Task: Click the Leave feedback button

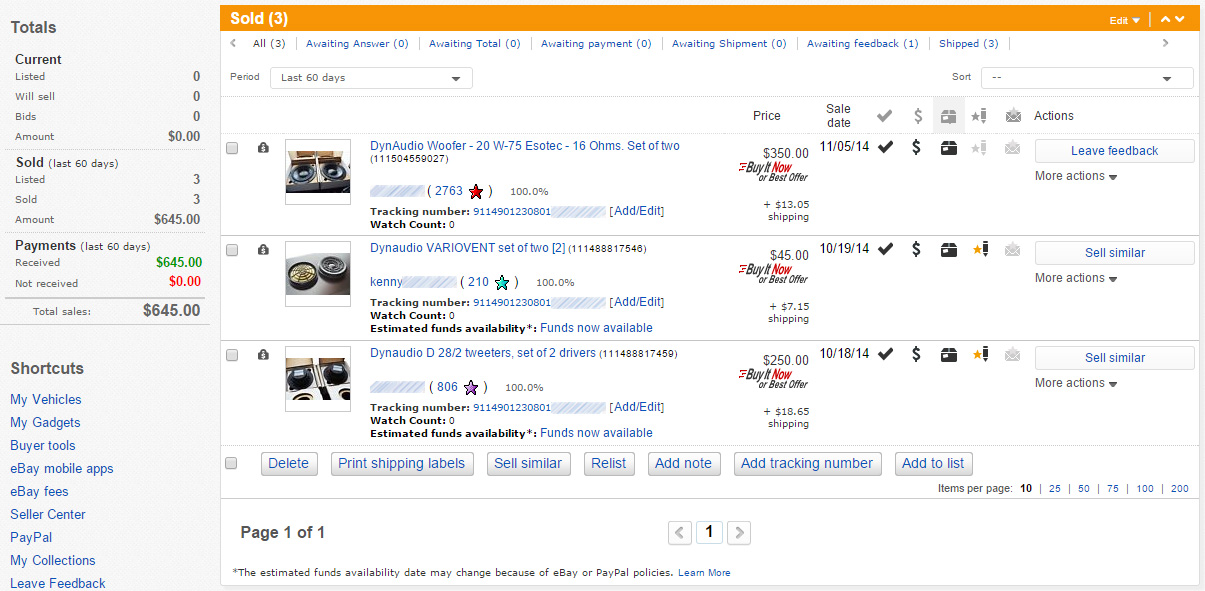Action: pos(1114,151)
